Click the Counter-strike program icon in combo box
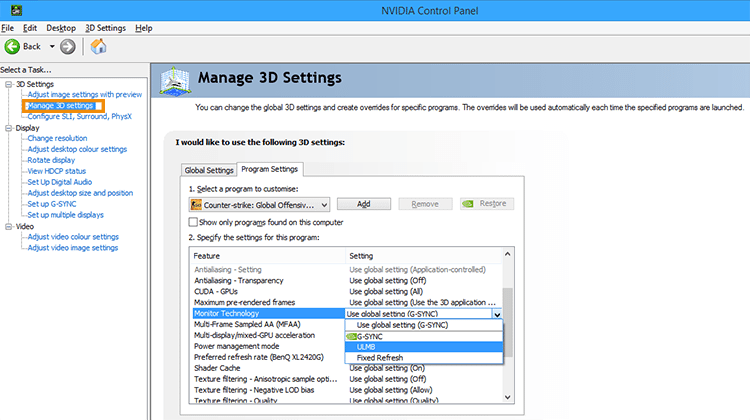 [x=196, y=205]
